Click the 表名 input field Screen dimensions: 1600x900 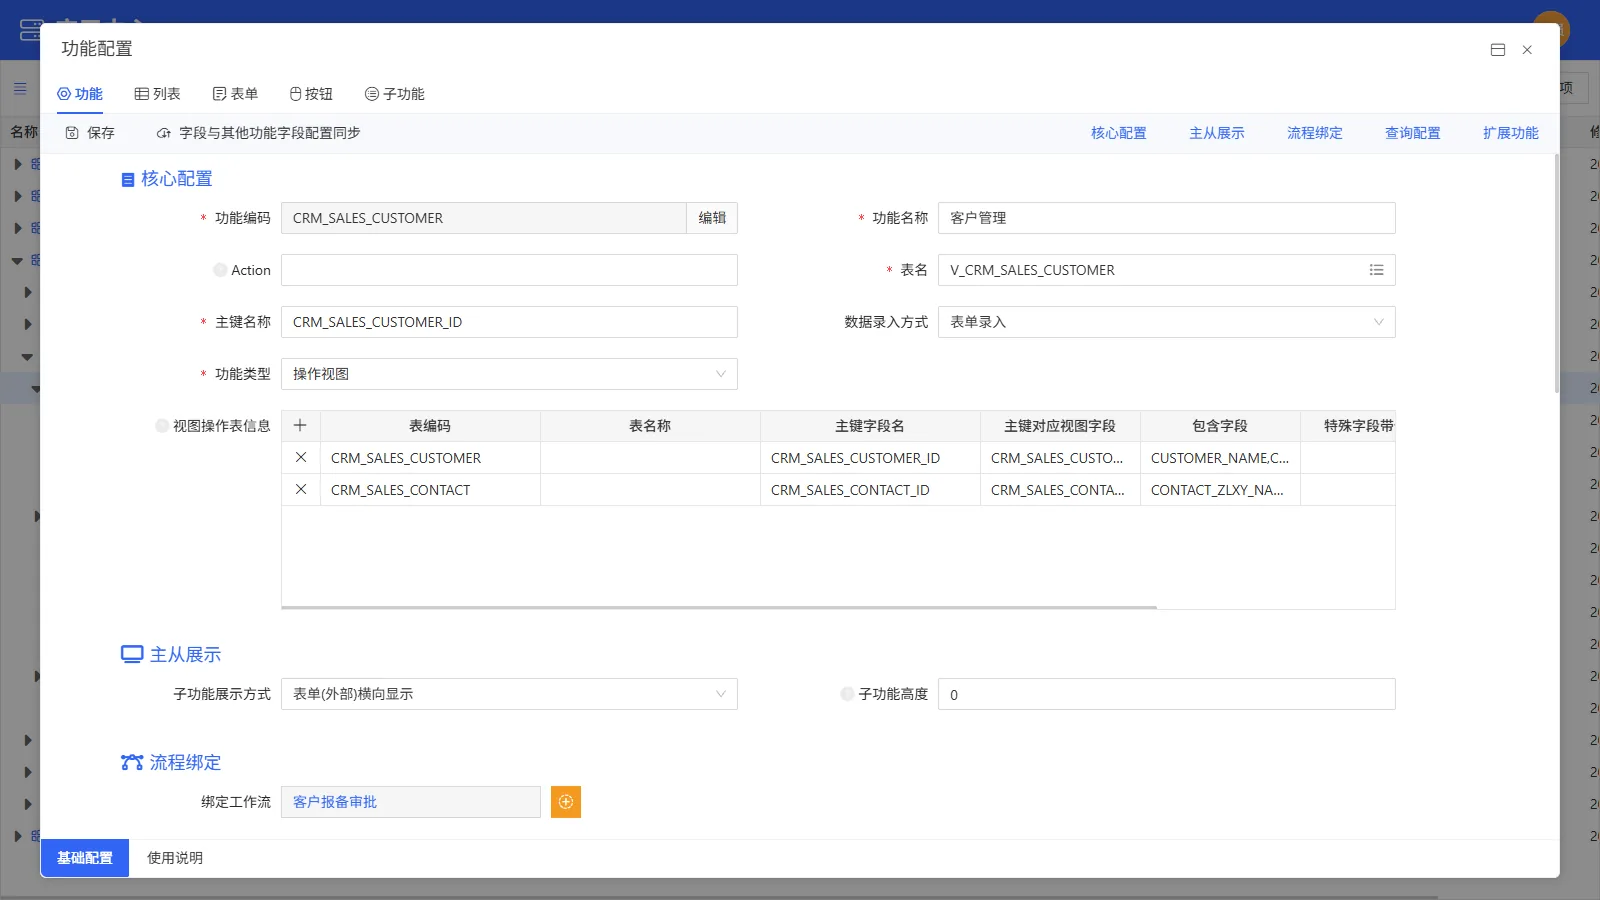(1166, 270)
